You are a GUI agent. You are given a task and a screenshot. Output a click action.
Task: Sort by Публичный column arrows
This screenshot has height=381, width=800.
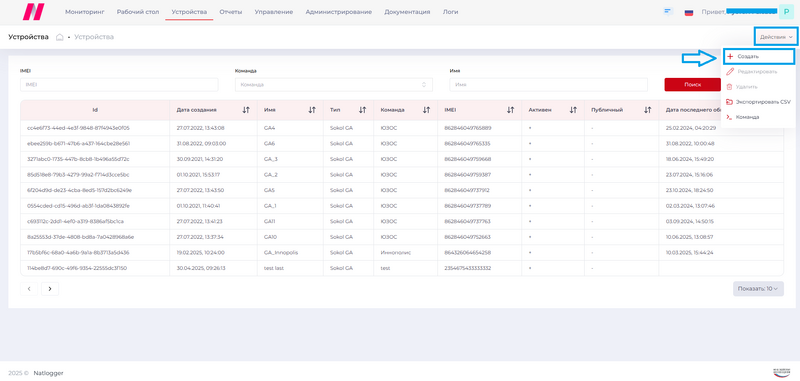click(x=647, y=110)
